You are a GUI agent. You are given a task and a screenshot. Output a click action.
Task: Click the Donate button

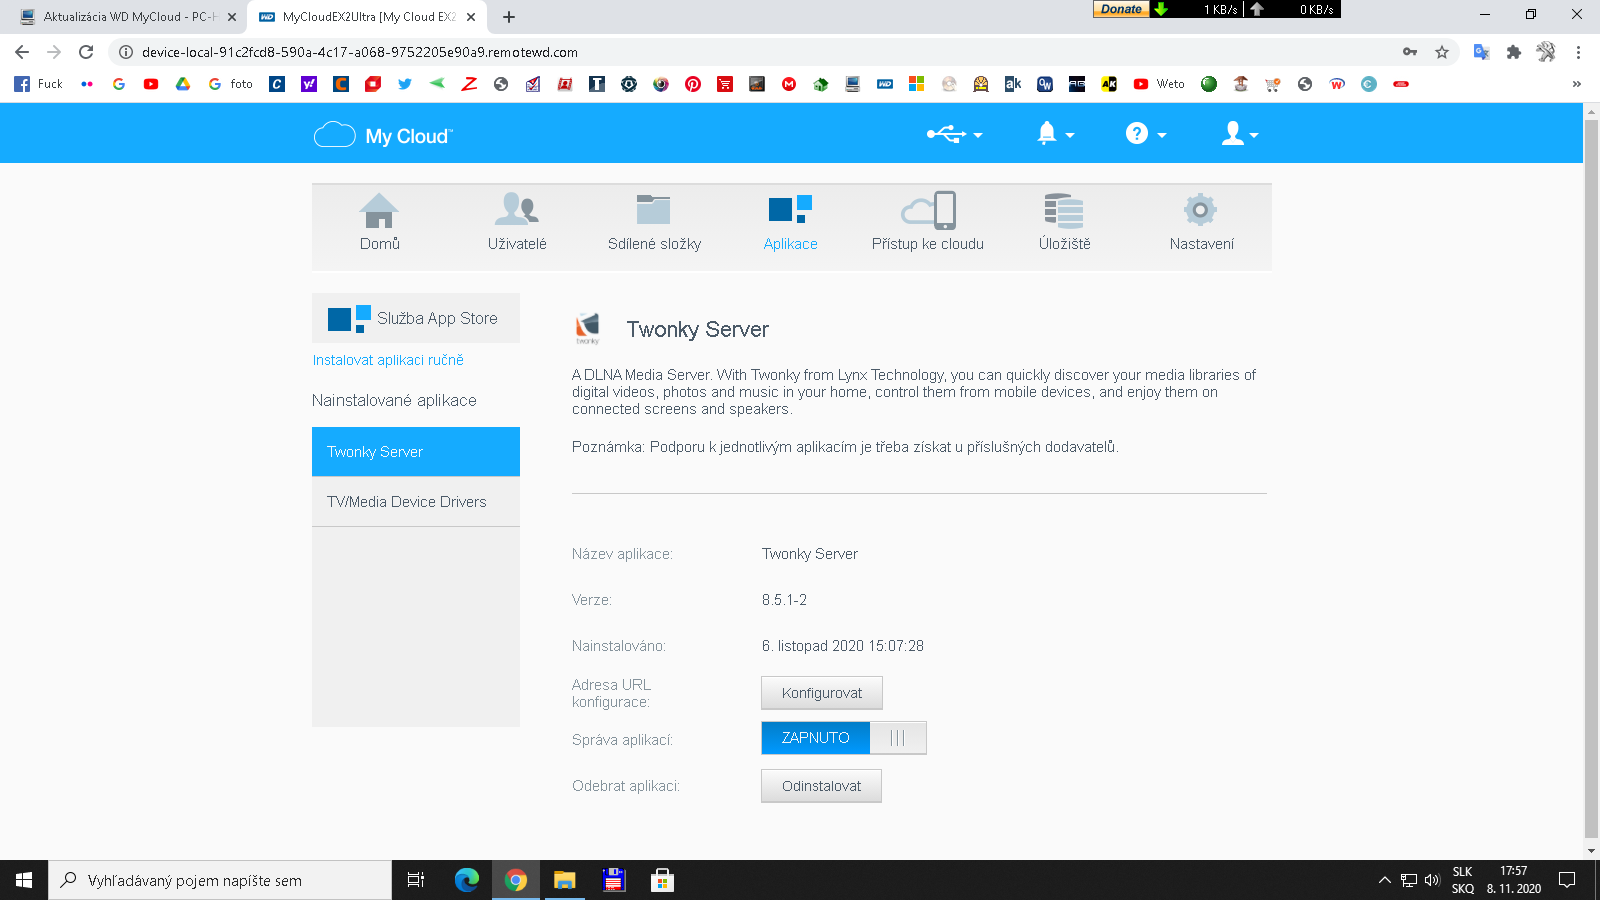pyautogui.click(x=1121, y=9)
